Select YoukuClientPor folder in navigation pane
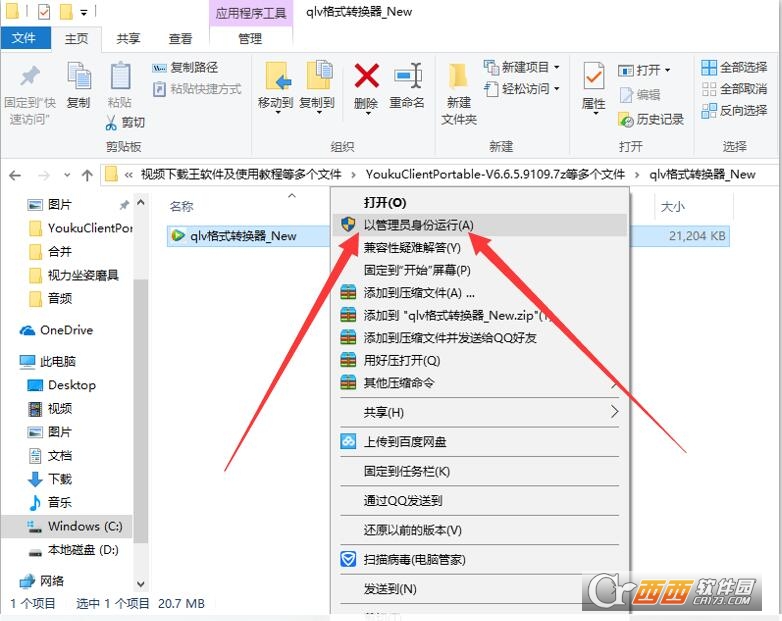The height and width of the screenshot is (621, 782). tap(80, 228)
